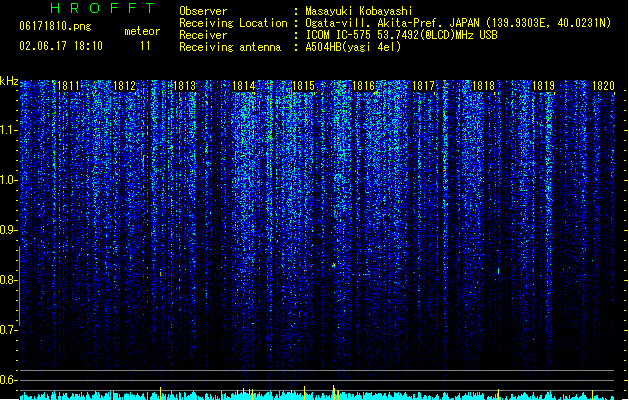Click the 1820 time marker
The width and height of the screenshot is (629, 400).
point(603,85)
